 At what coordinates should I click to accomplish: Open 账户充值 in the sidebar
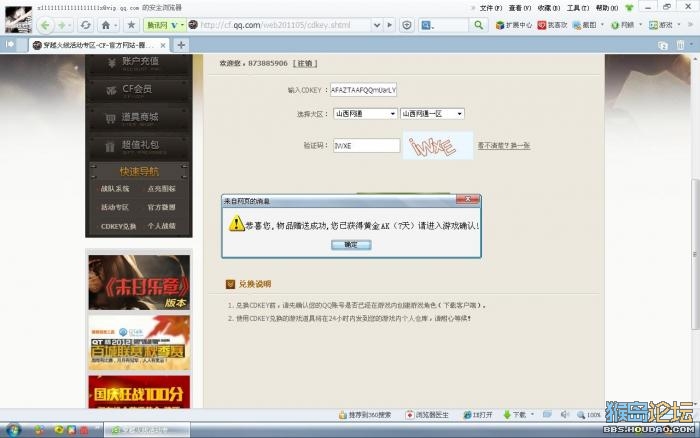(139, 63)
